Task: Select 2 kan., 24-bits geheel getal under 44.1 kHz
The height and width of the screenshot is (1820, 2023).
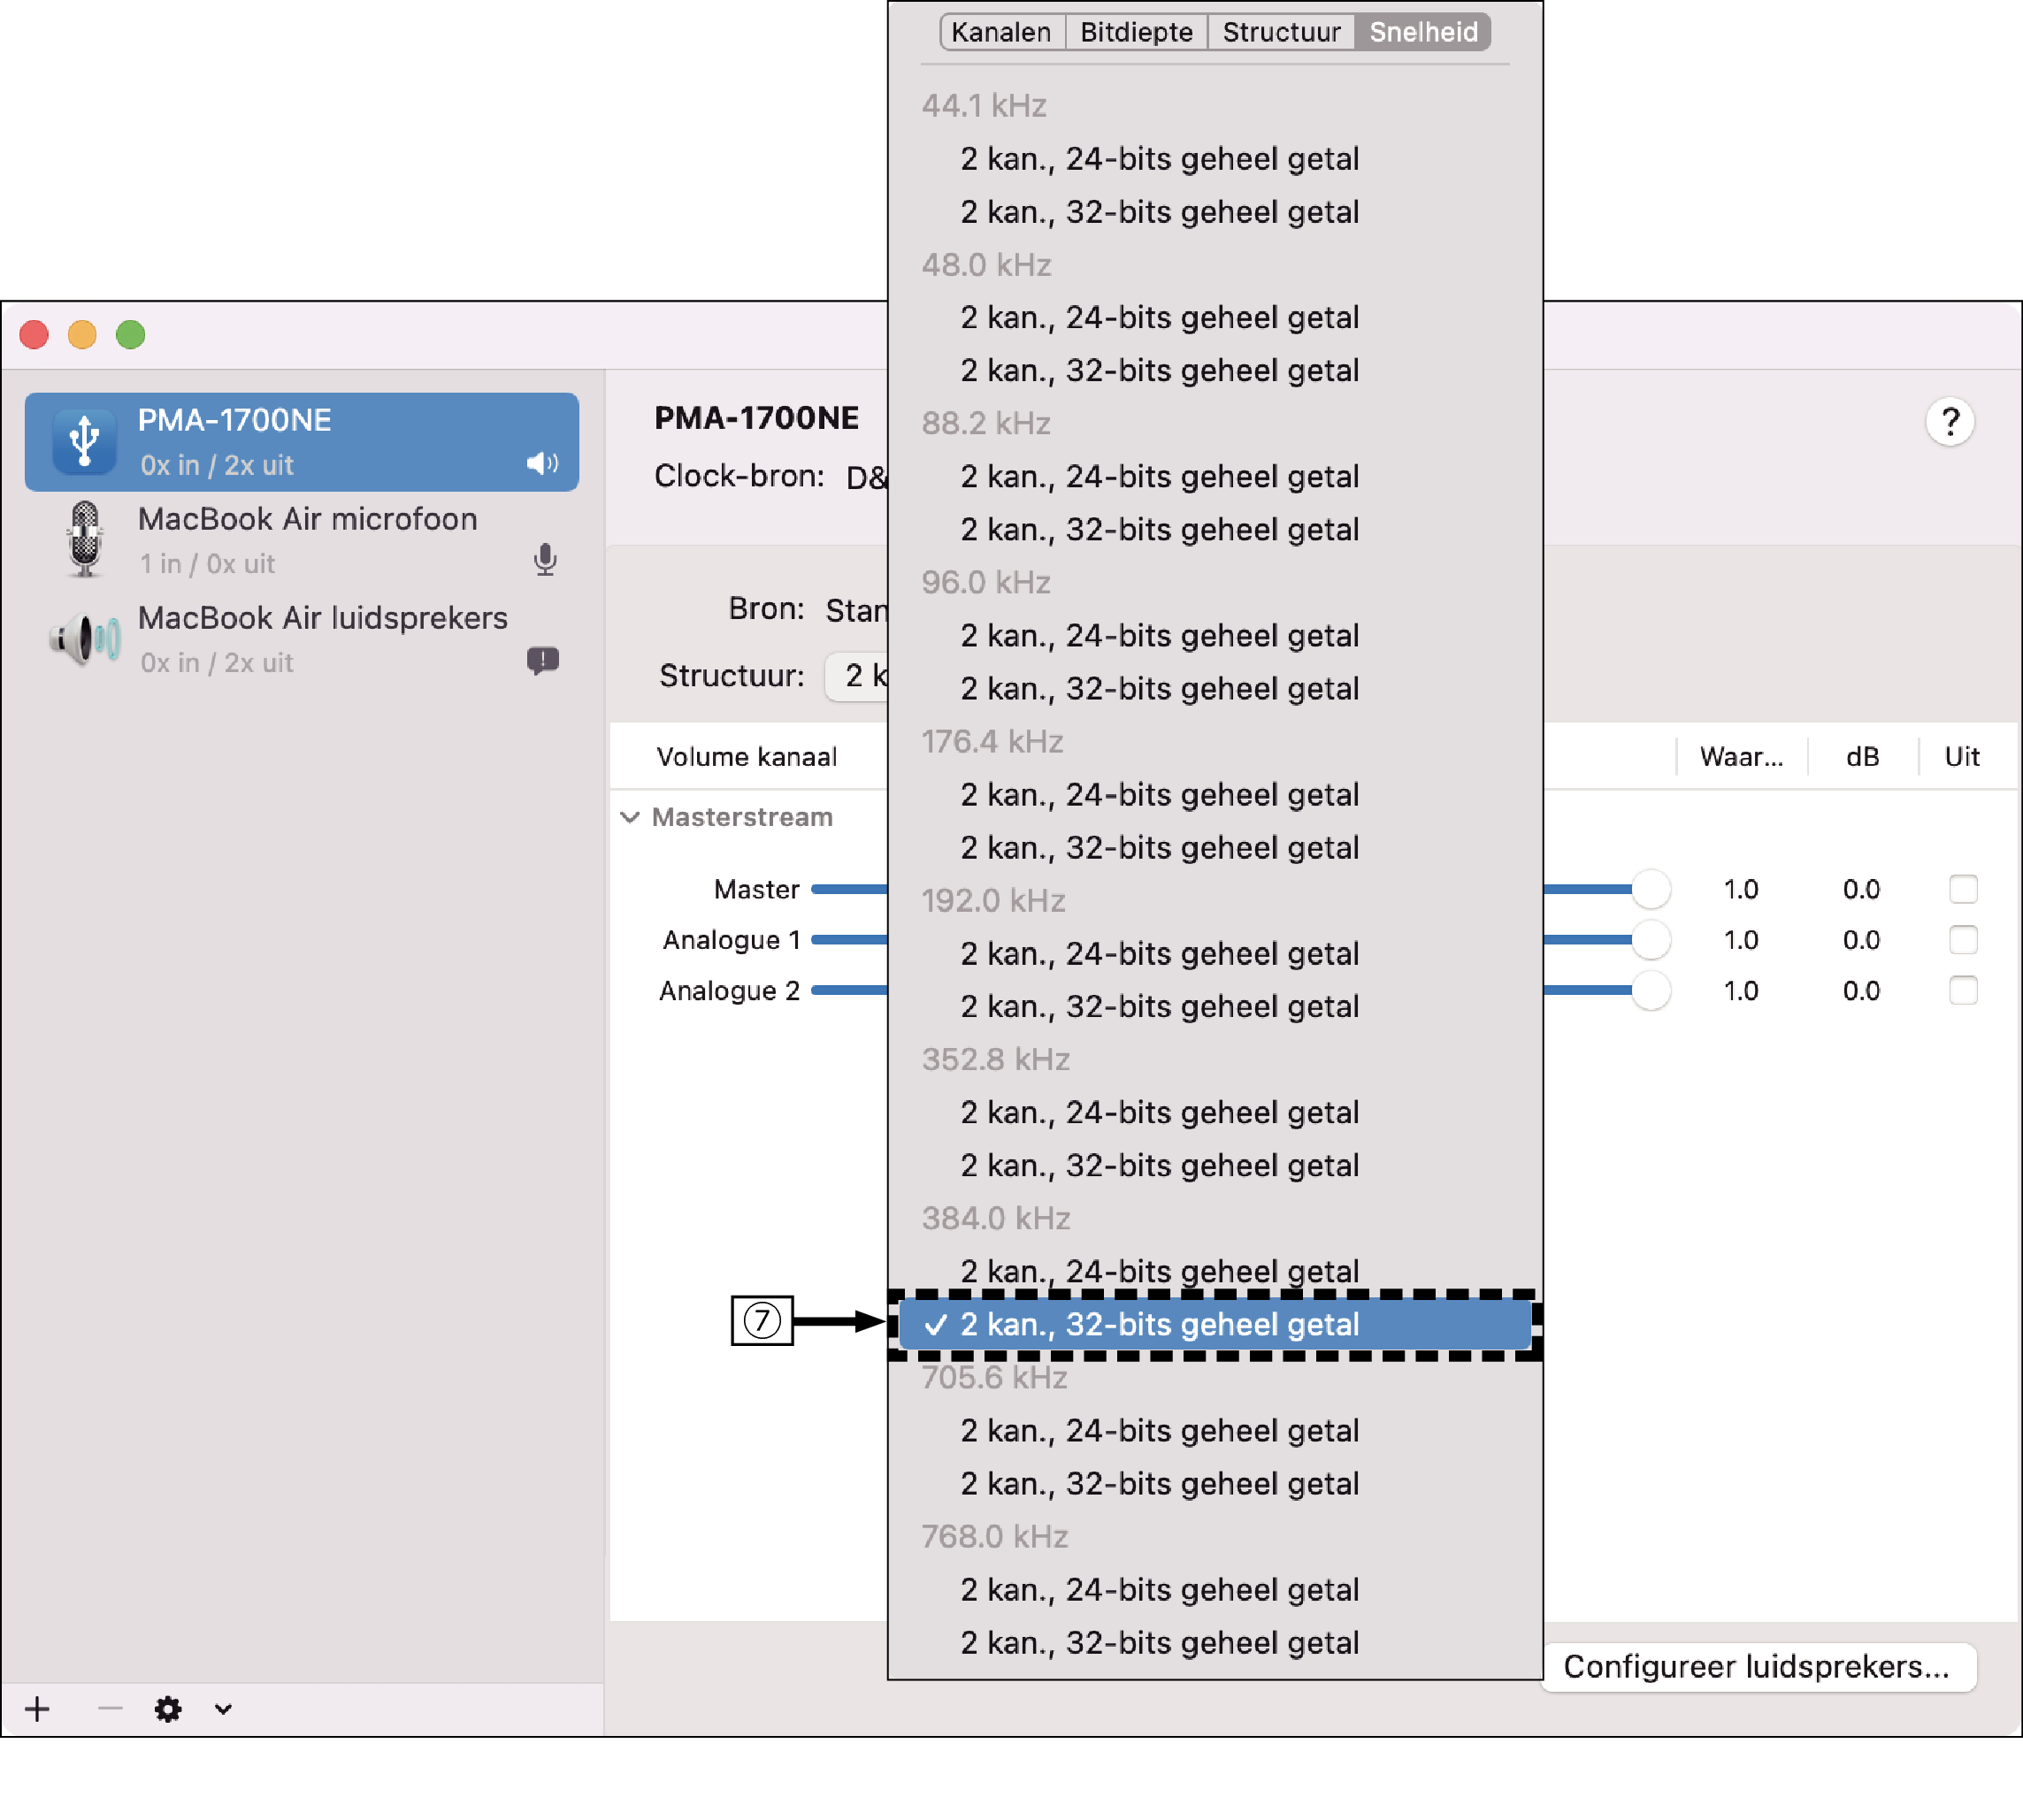Action: [x=1158, y=158]
